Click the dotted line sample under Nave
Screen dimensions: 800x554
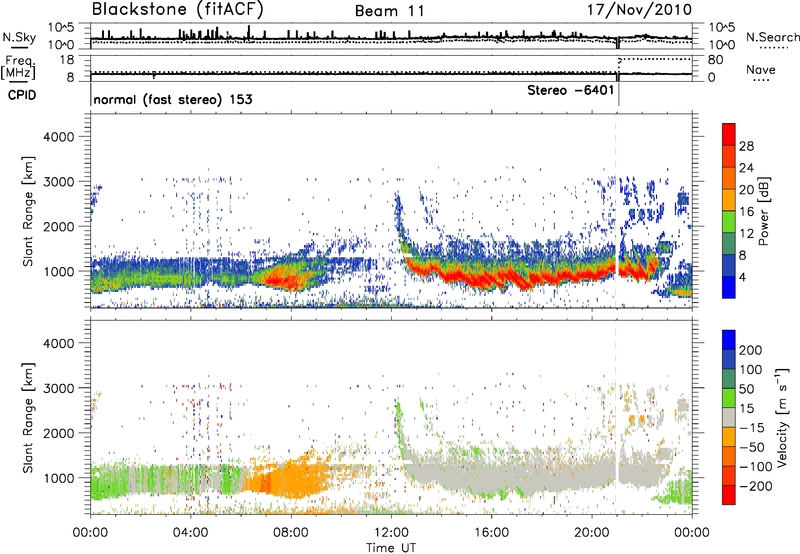761,80
